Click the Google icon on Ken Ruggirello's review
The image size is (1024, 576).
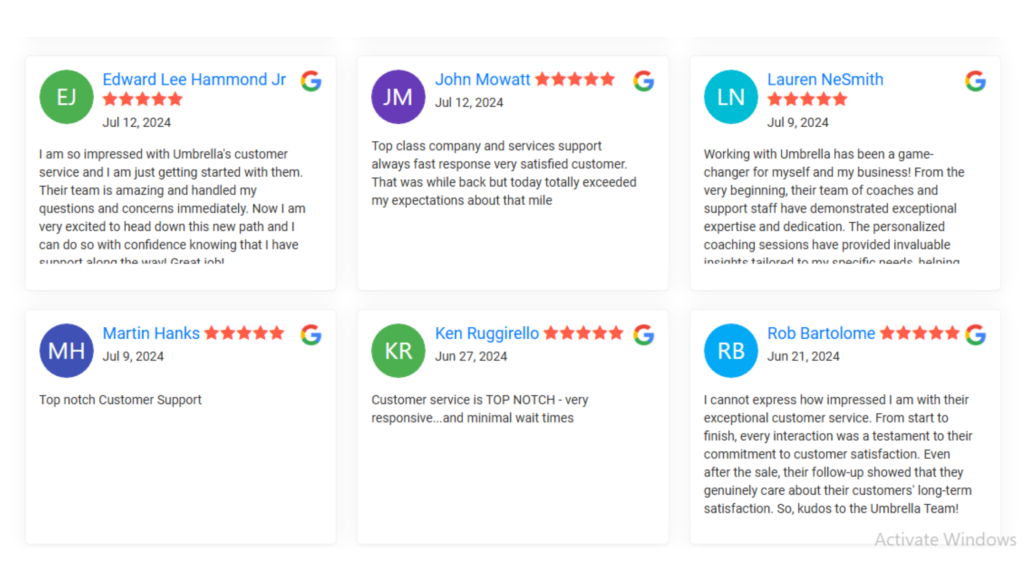644,334
